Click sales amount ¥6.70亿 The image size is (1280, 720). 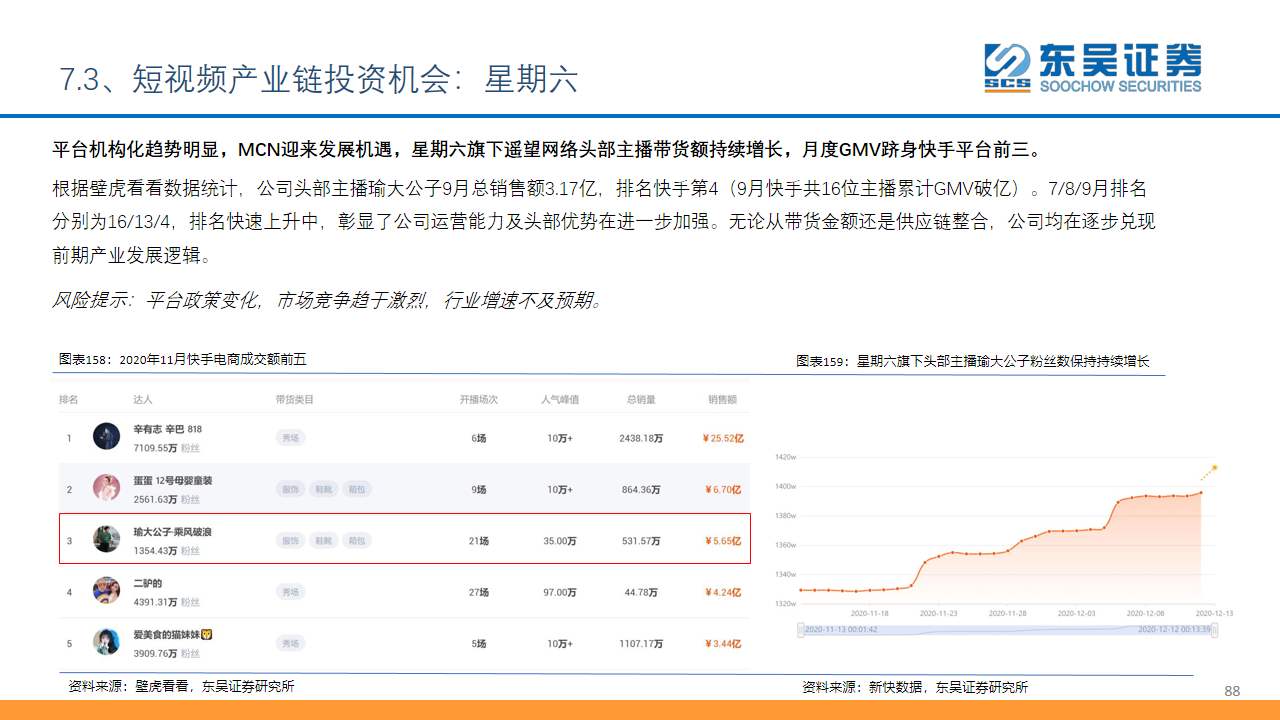(x=723, y=490)
